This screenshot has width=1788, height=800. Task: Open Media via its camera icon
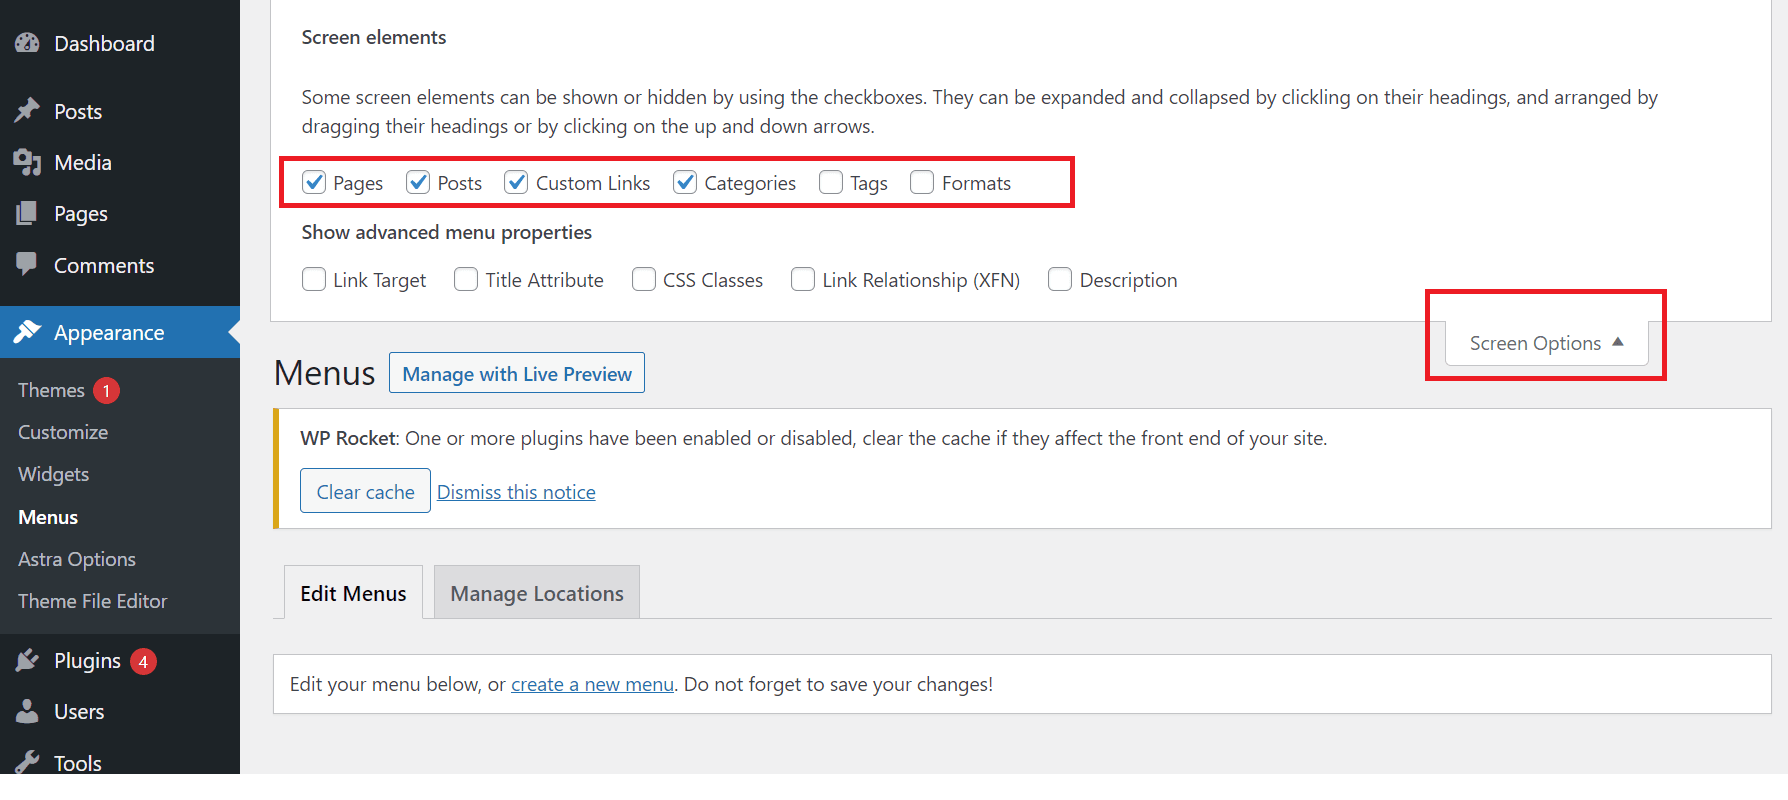pos(27,162)
